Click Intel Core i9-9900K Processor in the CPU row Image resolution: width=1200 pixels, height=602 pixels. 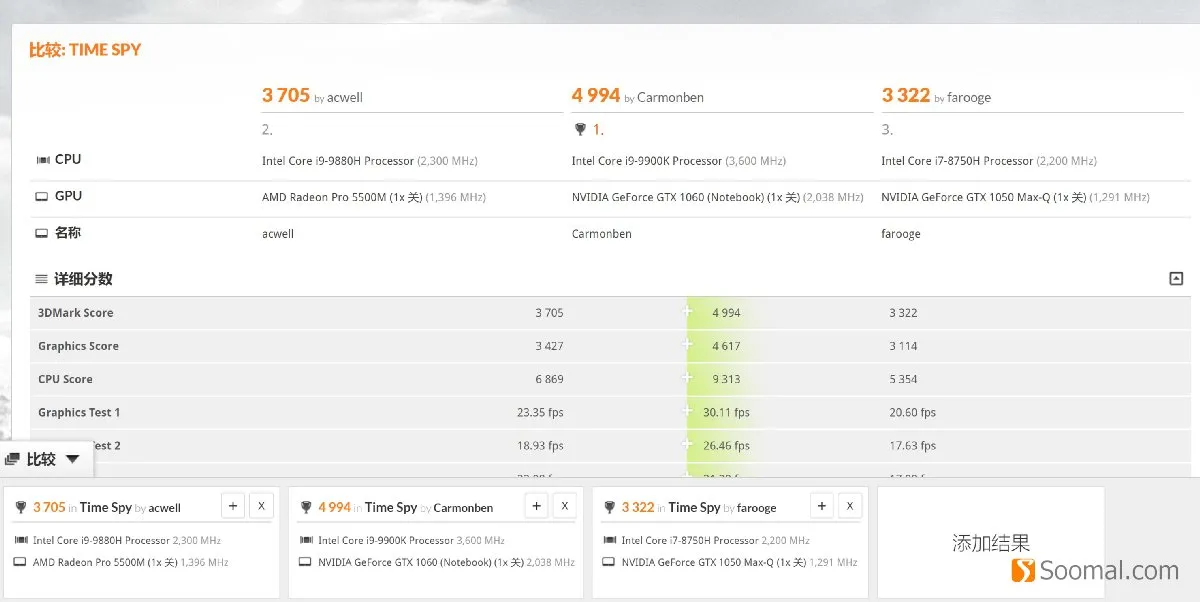[x=647, y=161]
